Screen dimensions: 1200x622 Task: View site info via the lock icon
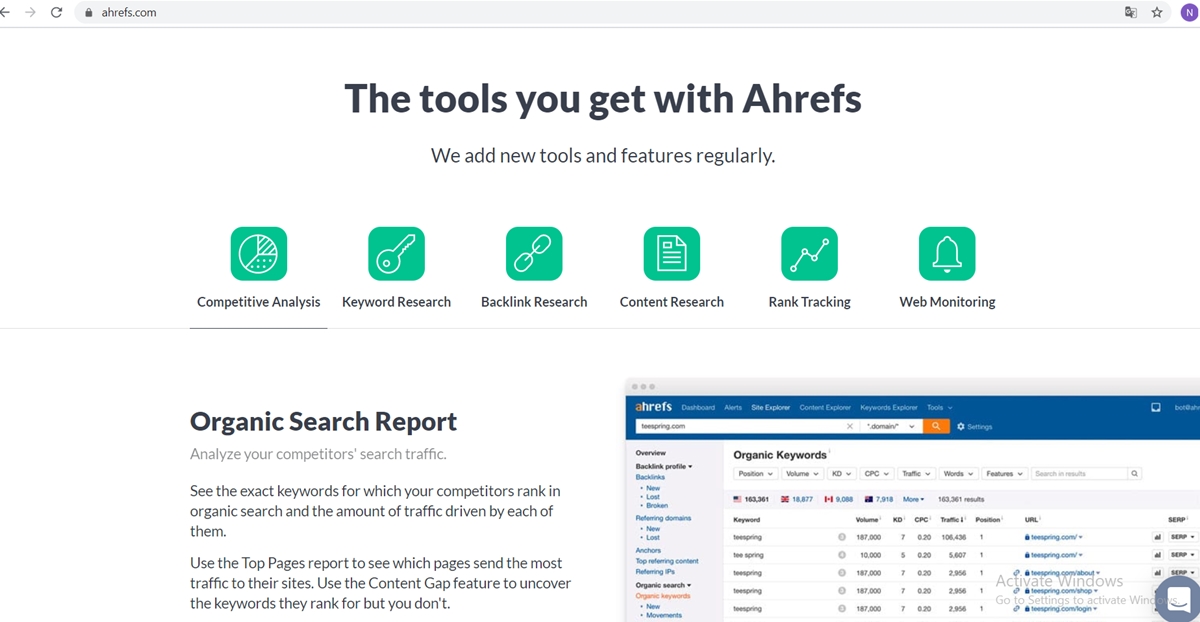point(89,13)
